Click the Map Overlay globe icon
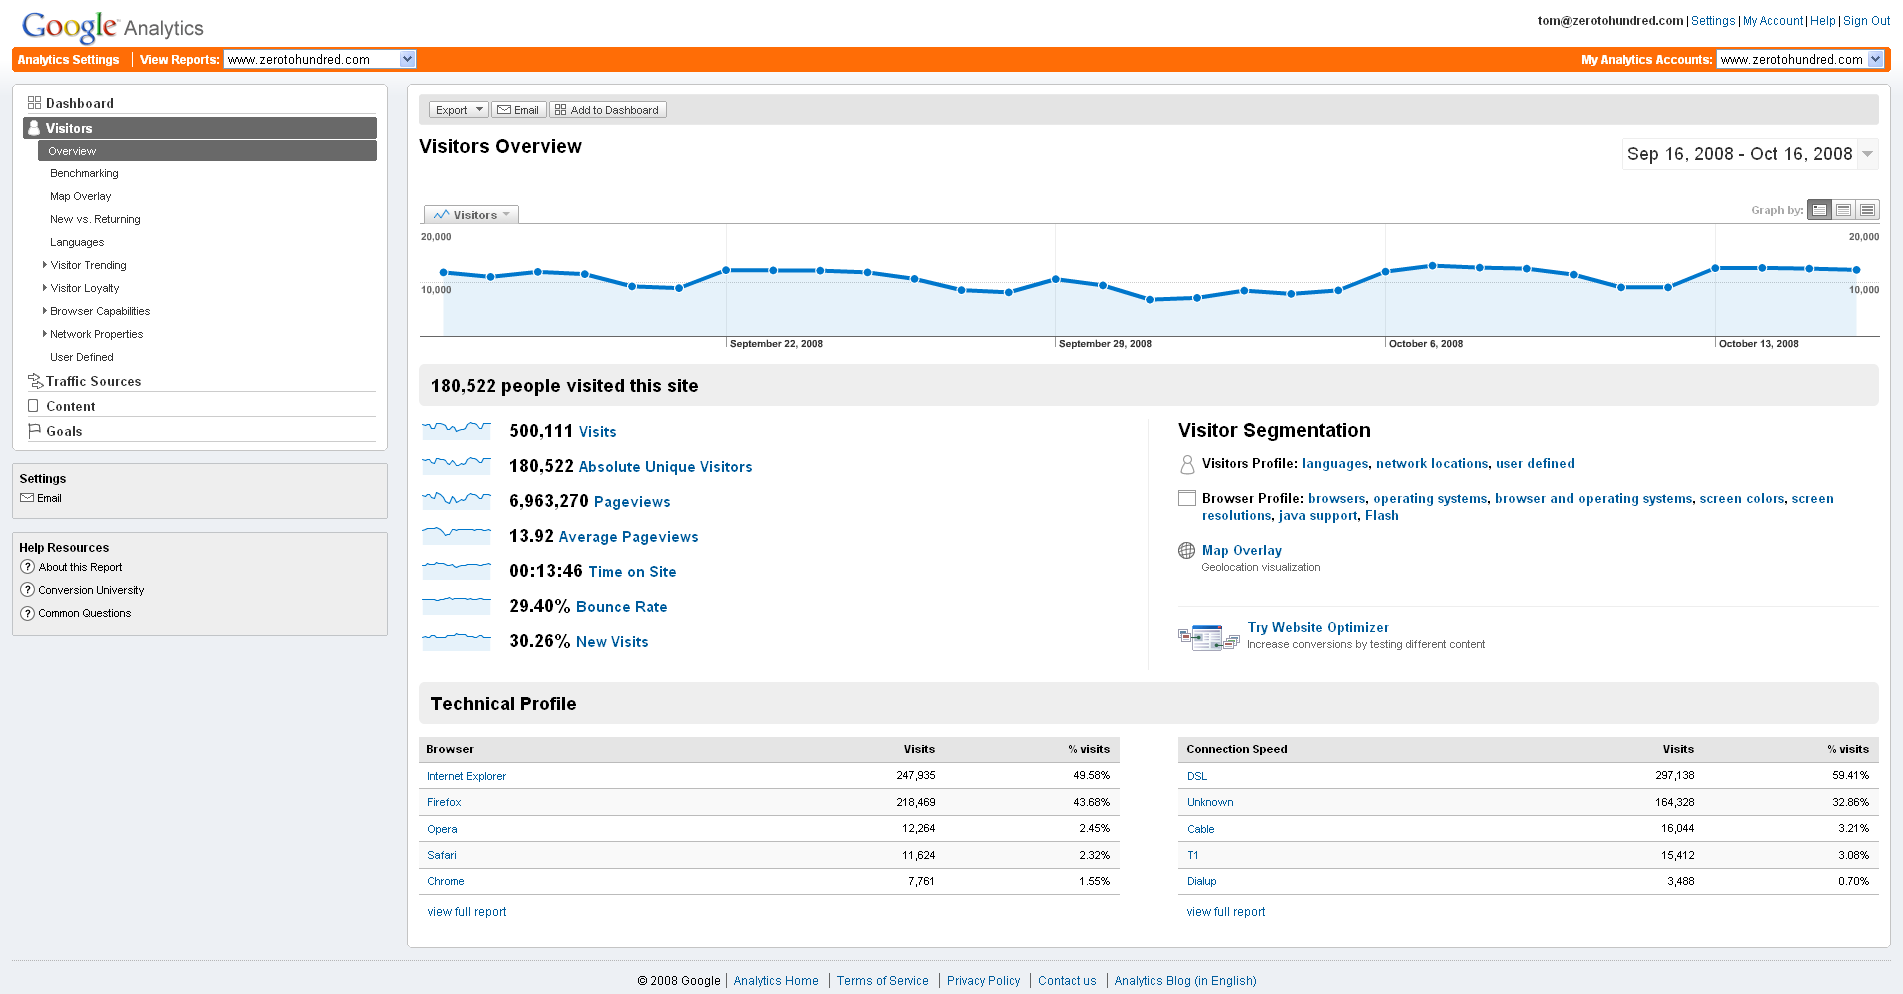 1187,550
